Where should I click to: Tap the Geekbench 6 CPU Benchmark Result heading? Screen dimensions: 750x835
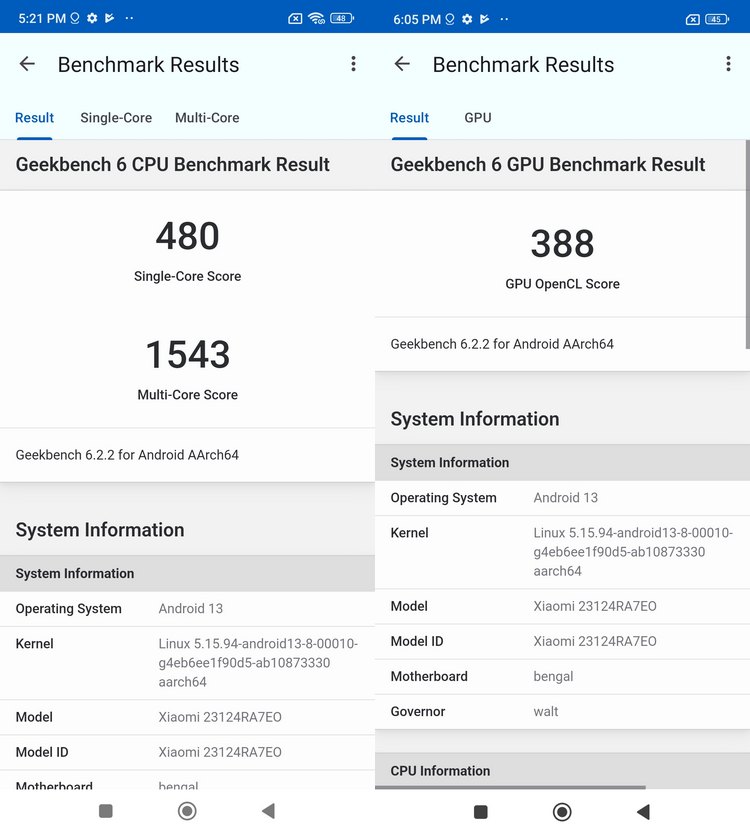(x=173, y=165)
